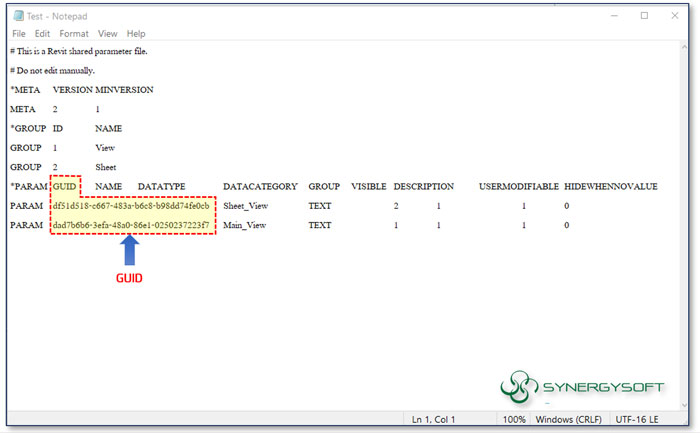Click the DESCRIPTION column header

[424, 186]
